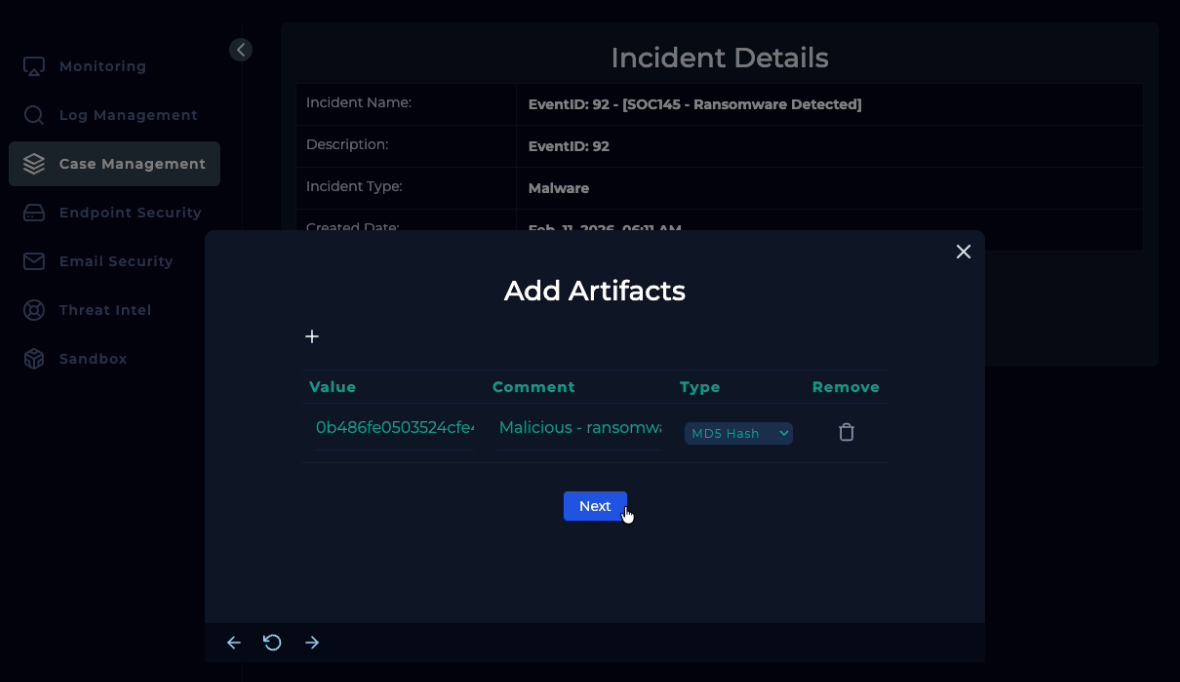Open Log Management menu item
Screen dimensions: 1180x682
pos(128,115)
